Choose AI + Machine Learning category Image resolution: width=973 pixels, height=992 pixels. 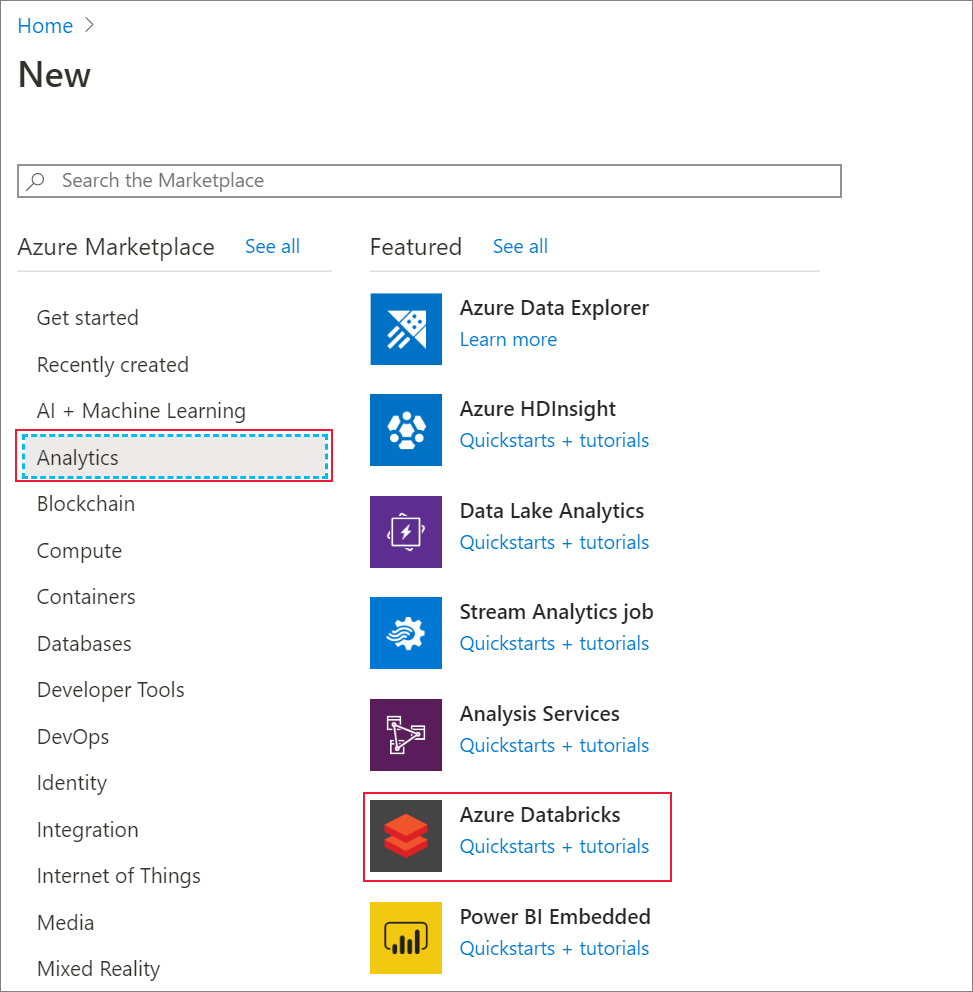(x=141, y=411)
